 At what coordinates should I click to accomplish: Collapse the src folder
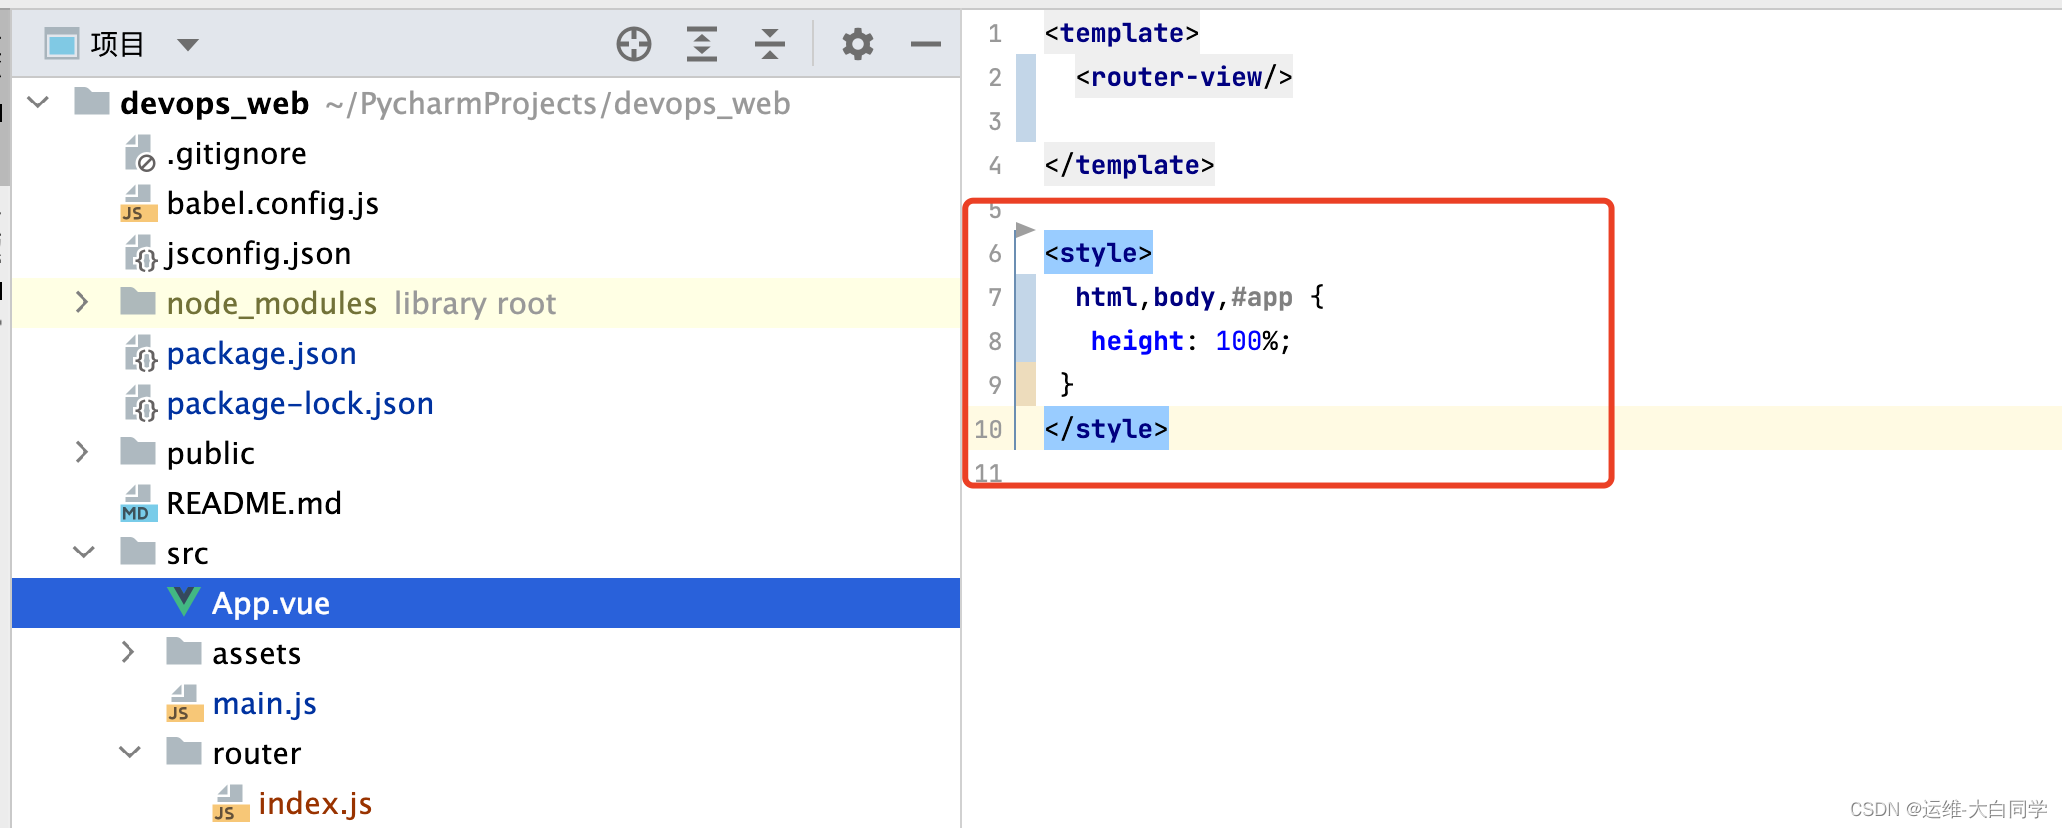(x=84, y=552)
